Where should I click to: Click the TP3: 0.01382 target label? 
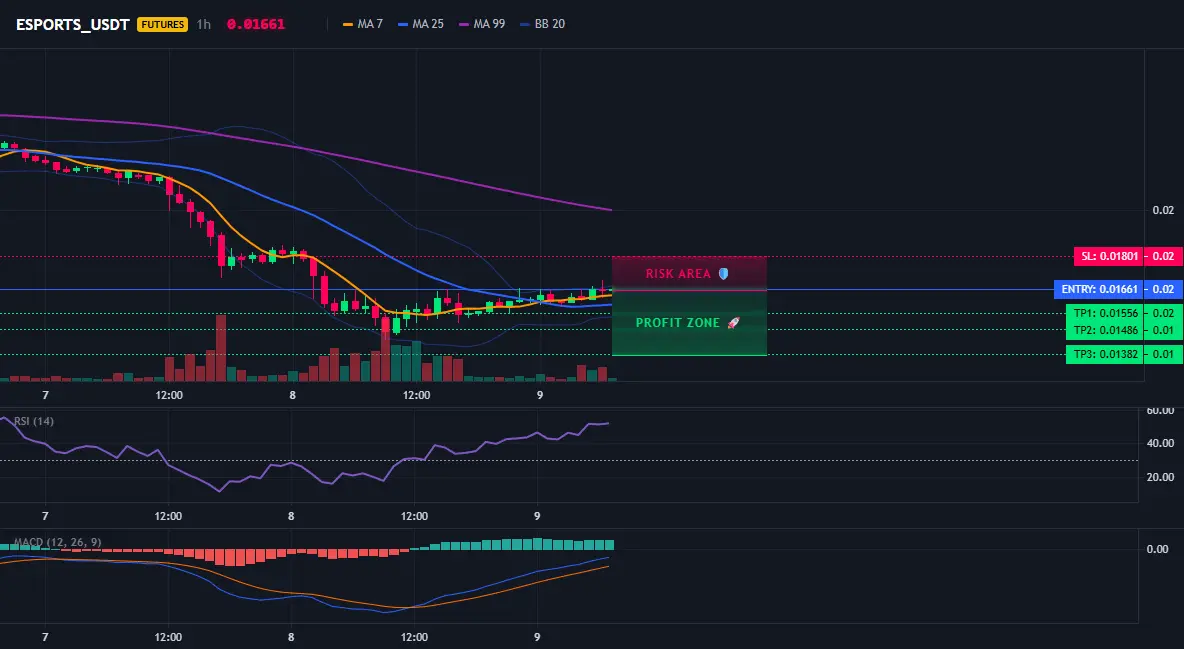1105,354
